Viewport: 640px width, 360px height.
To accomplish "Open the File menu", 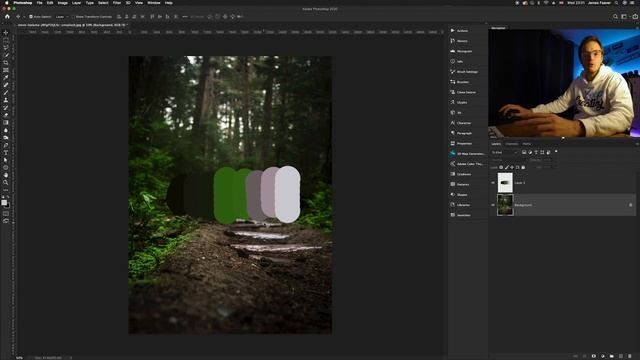I will [x=39, y=3].
